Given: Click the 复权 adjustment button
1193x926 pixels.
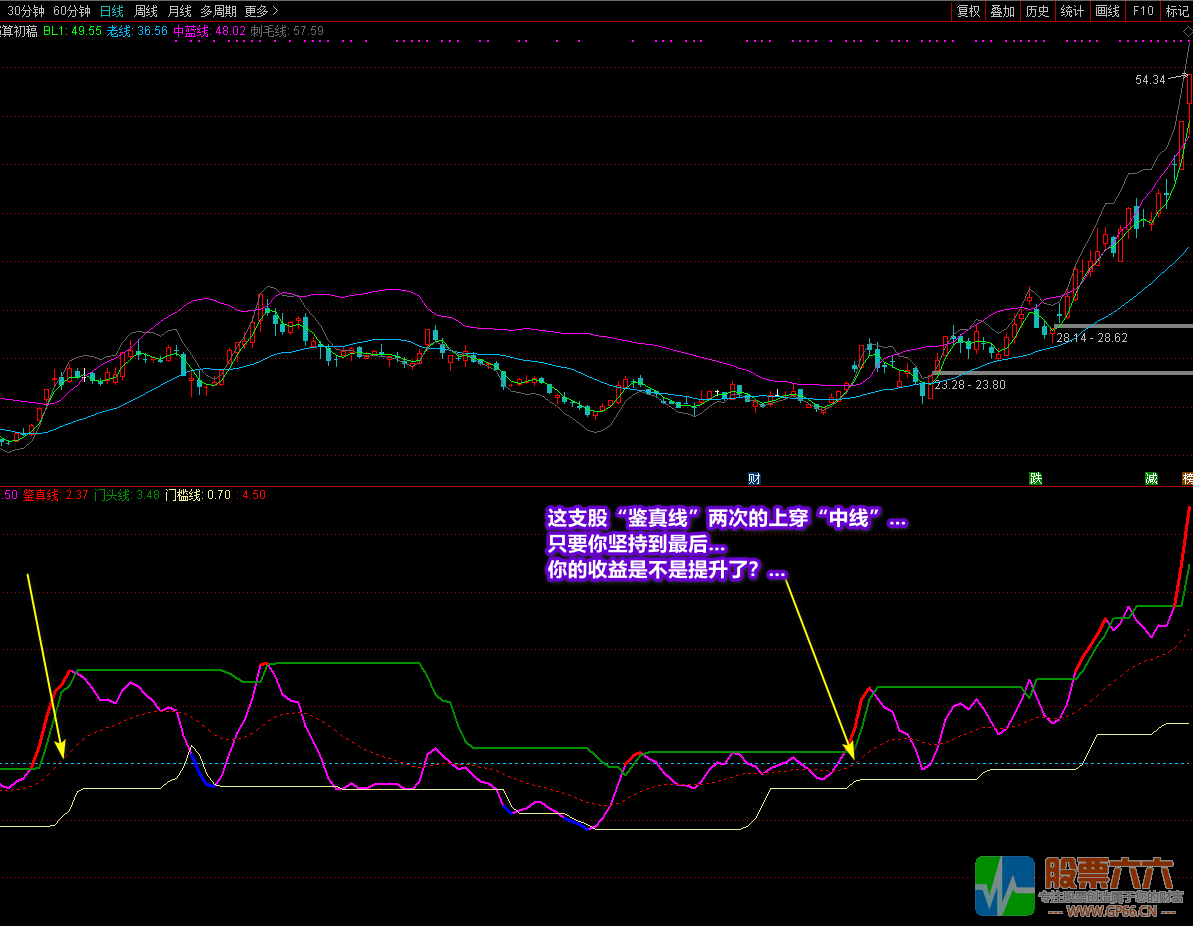Looking at the screenshot, I should coord(969,11).
